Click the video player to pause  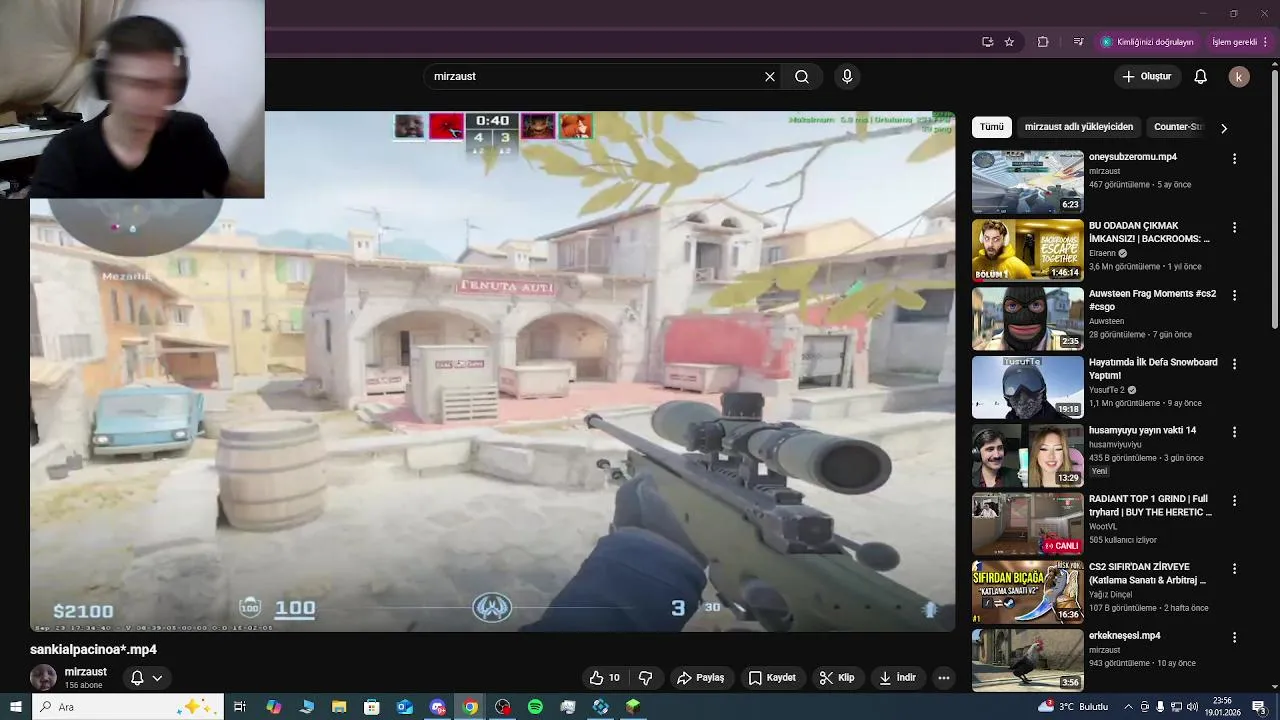point(492,371)
